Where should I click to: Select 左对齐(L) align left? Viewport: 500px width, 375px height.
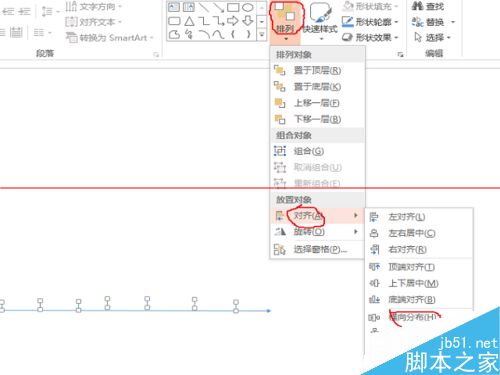(419, 217)
